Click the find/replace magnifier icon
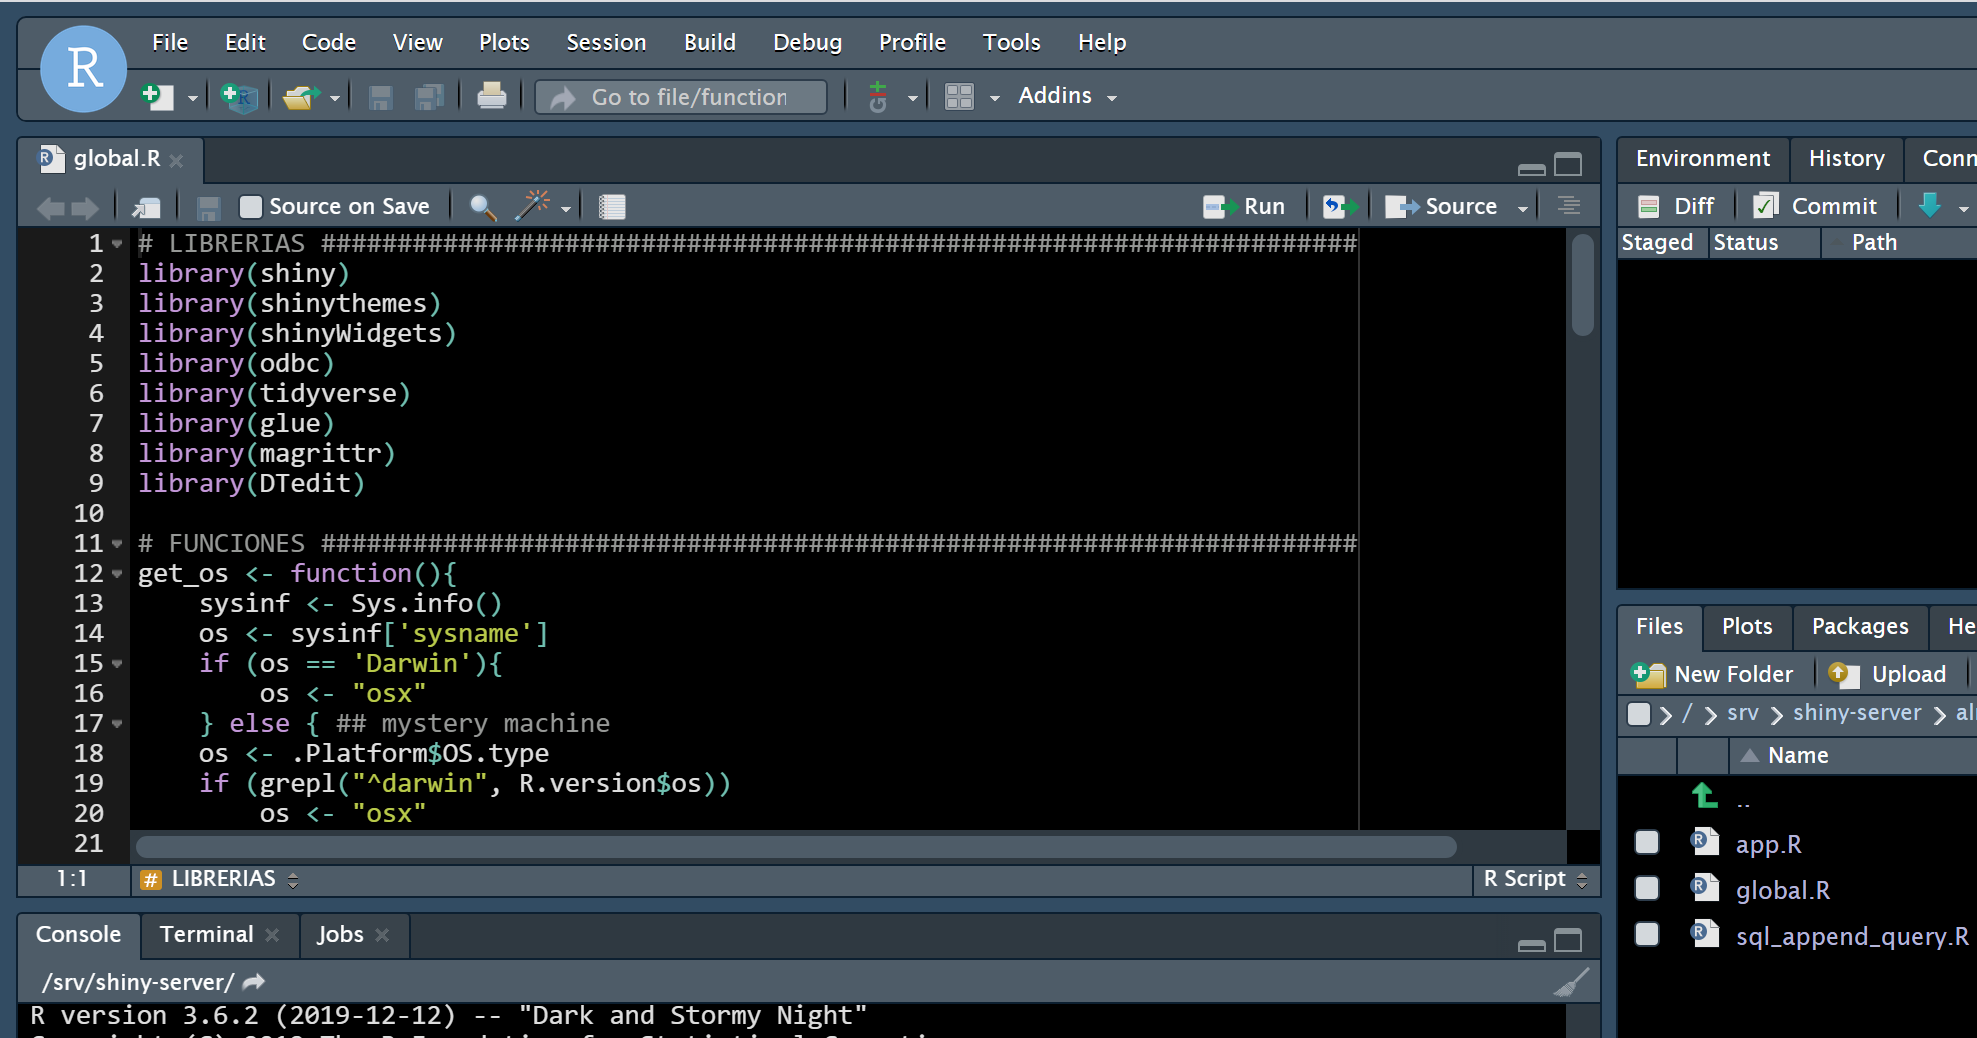This screenshot has height=1038, width=1977. click(483, 207)
